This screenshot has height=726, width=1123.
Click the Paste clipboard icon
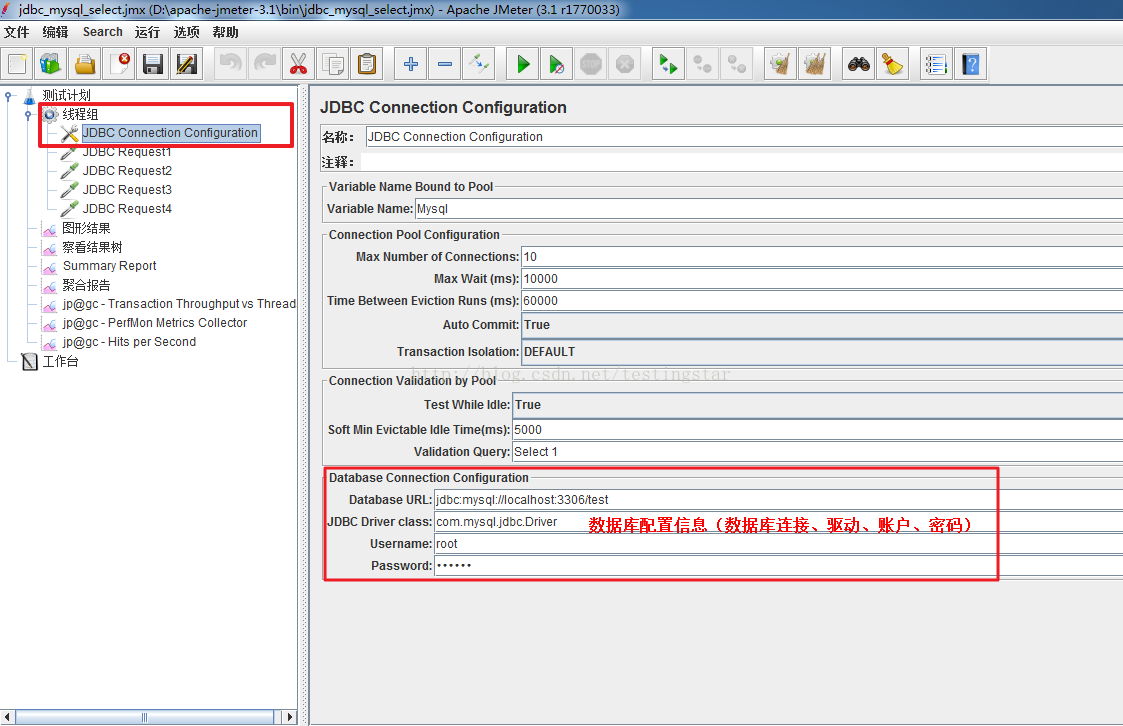pos(367,64)
